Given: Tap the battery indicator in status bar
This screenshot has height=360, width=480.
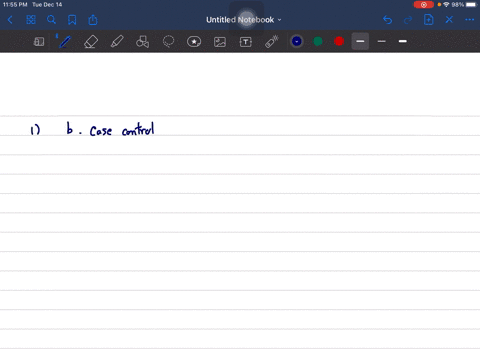Looking at the screenshot, I should (x=471, y=5).
